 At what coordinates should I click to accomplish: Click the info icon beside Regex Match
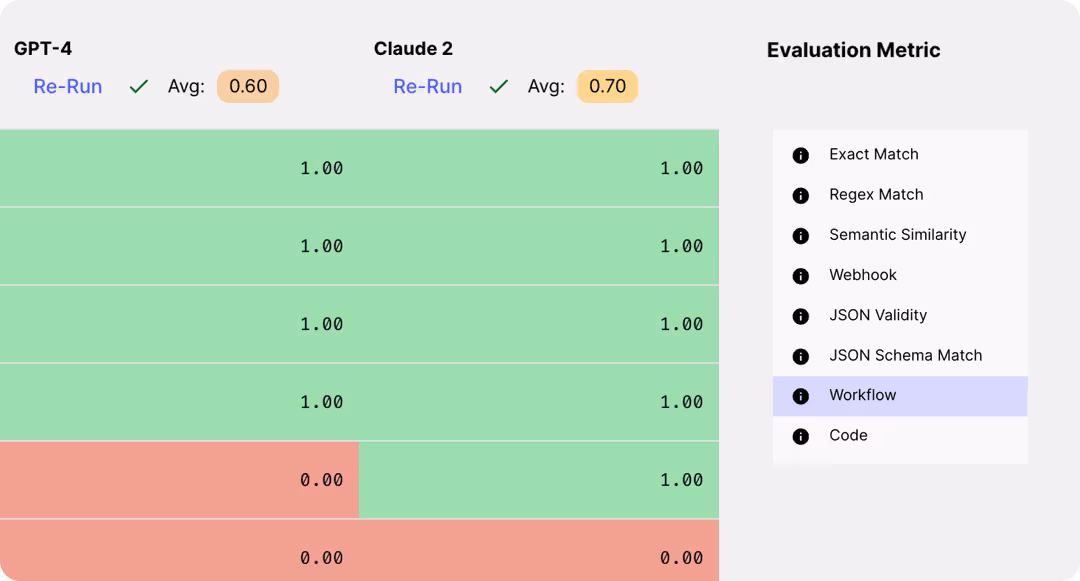pos(800,196)
